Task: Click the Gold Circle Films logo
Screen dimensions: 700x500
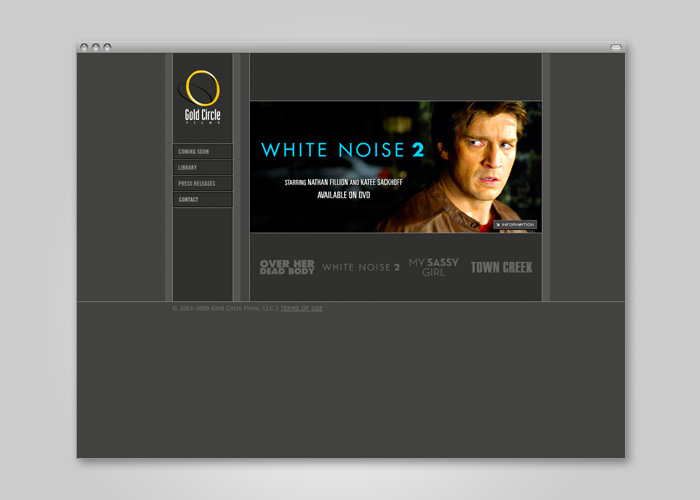Action: tap(202, 98)
